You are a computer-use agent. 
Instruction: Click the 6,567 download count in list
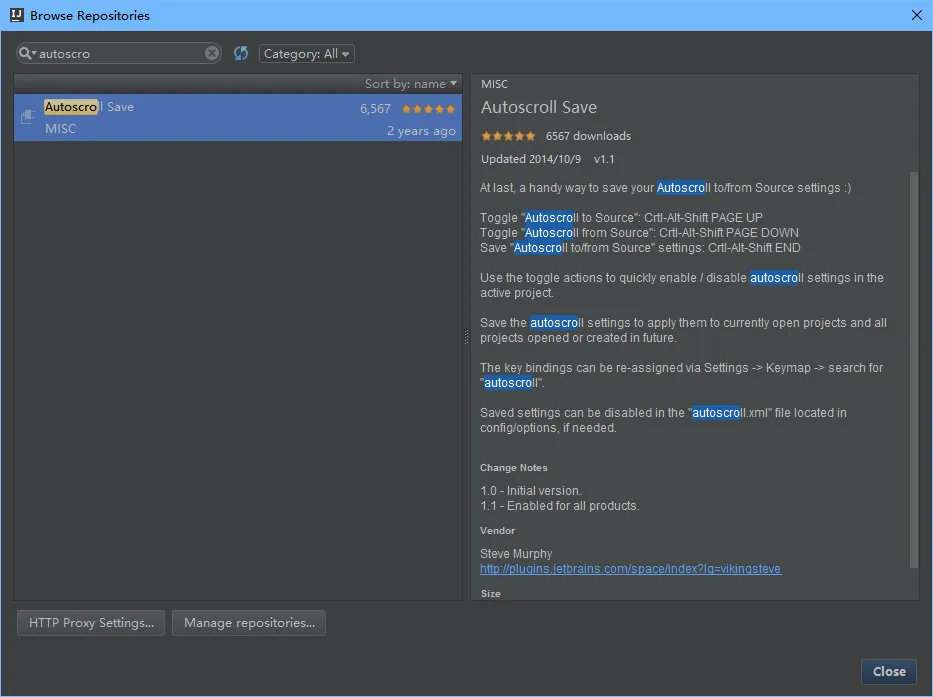tap(375, 109)
